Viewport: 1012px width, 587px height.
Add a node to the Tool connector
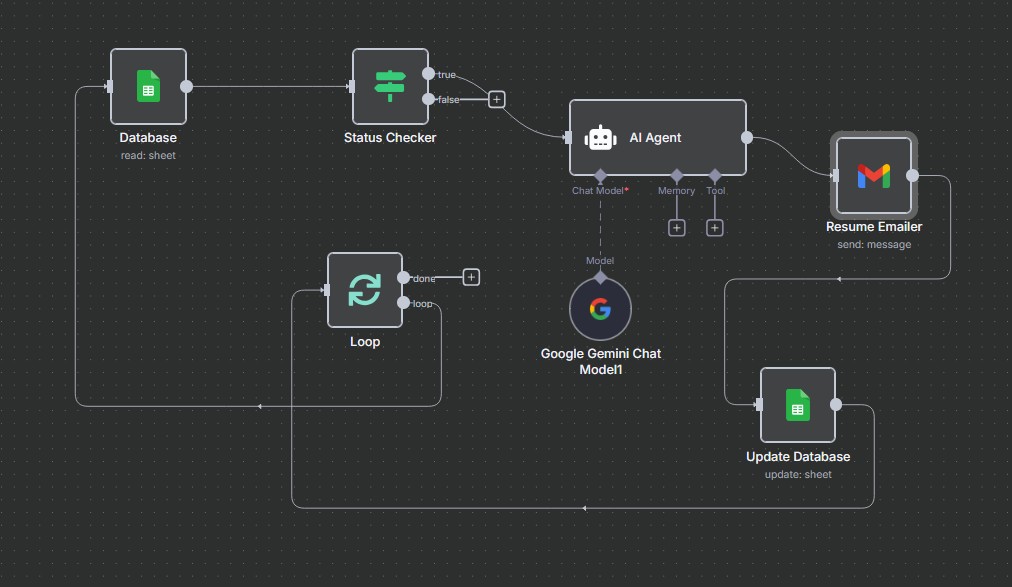coord(715,228)
